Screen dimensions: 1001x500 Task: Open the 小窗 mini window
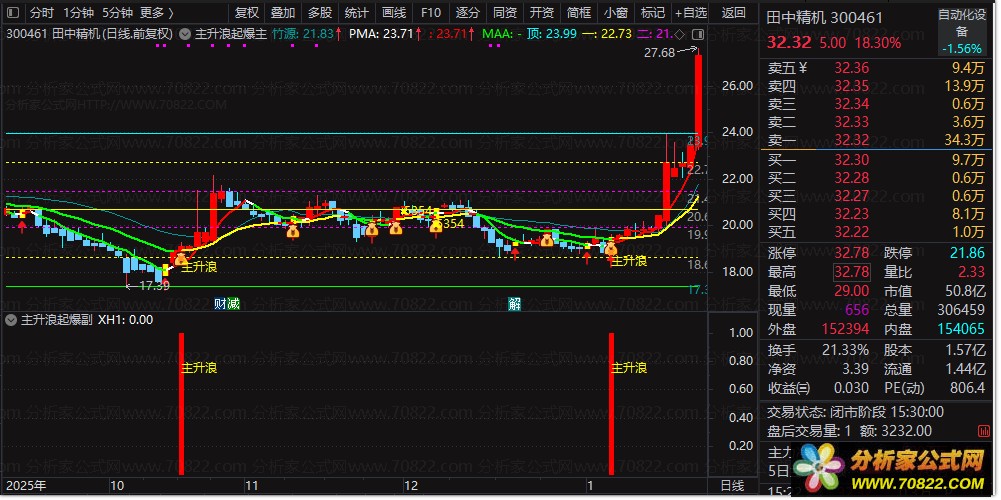[615, 12]
